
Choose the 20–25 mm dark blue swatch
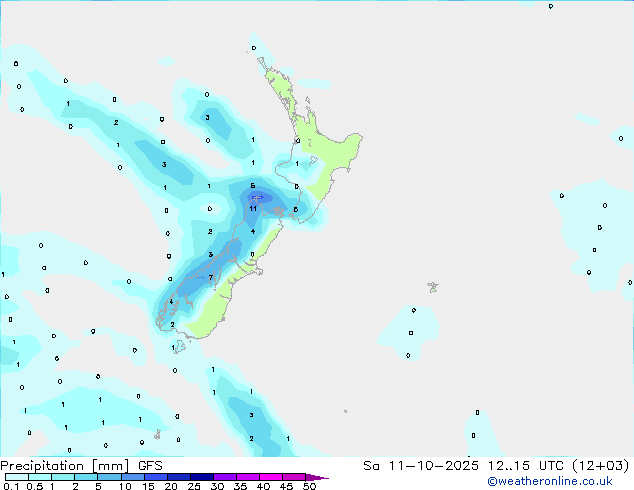coord(178,477)
